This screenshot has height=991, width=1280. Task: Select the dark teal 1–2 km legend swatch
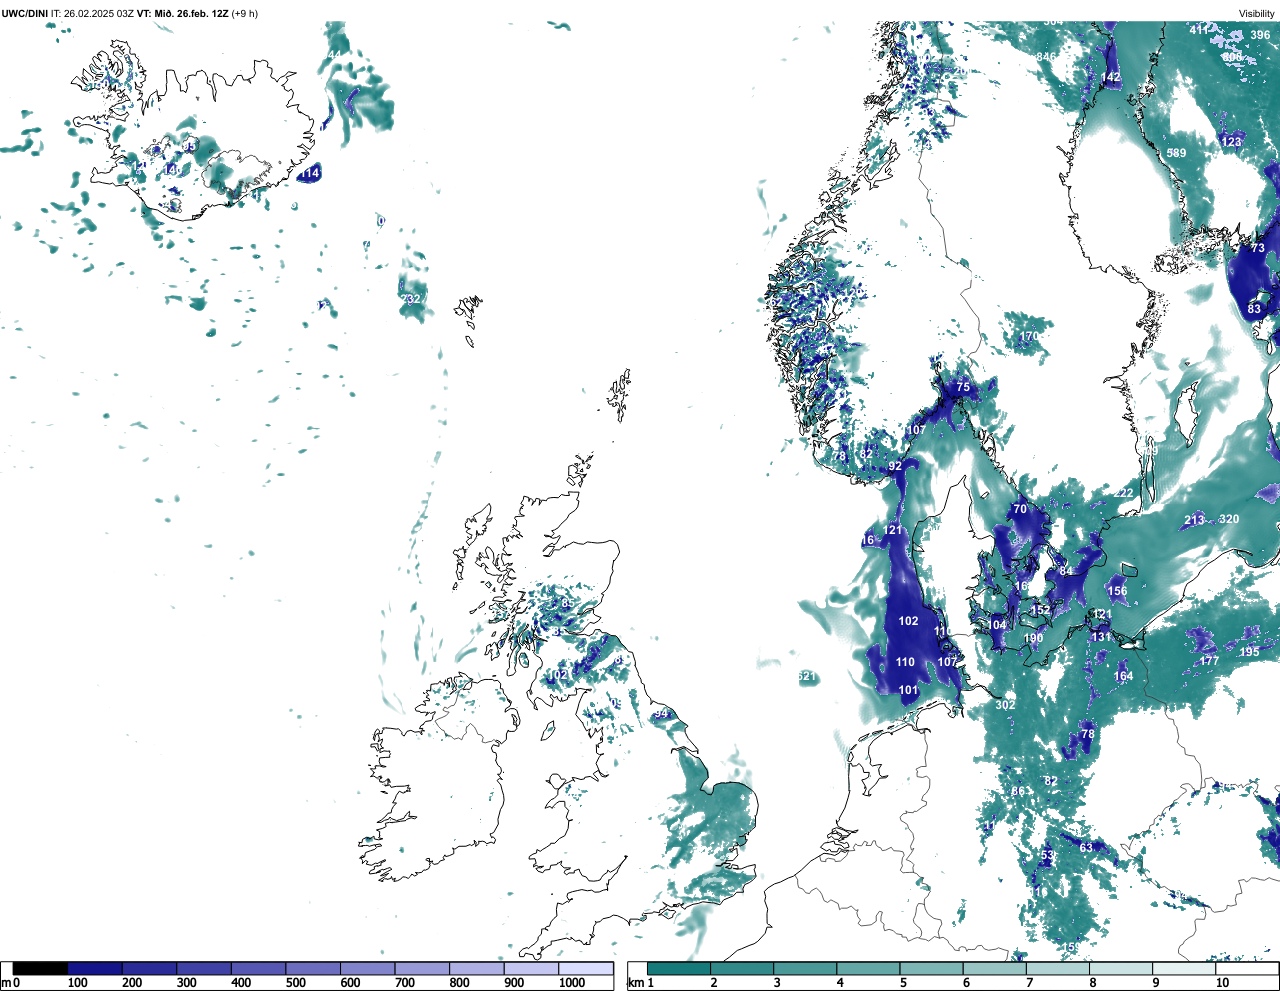679,968
